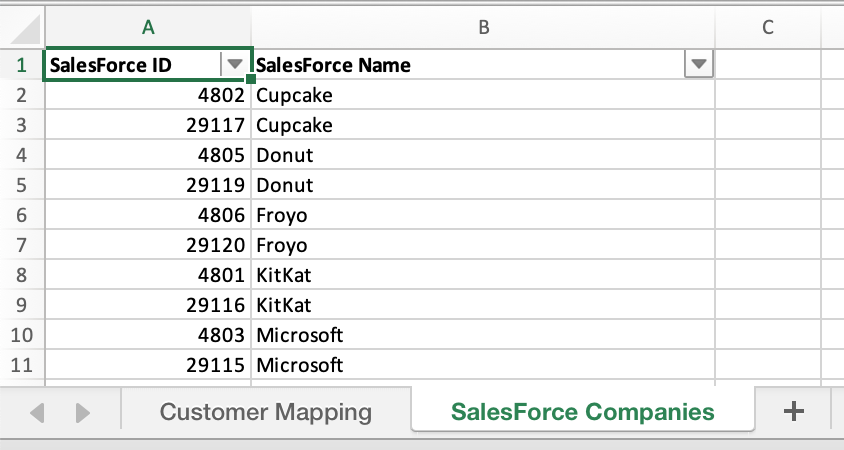
Task: Select row 2 header
Action: point(22,95)
